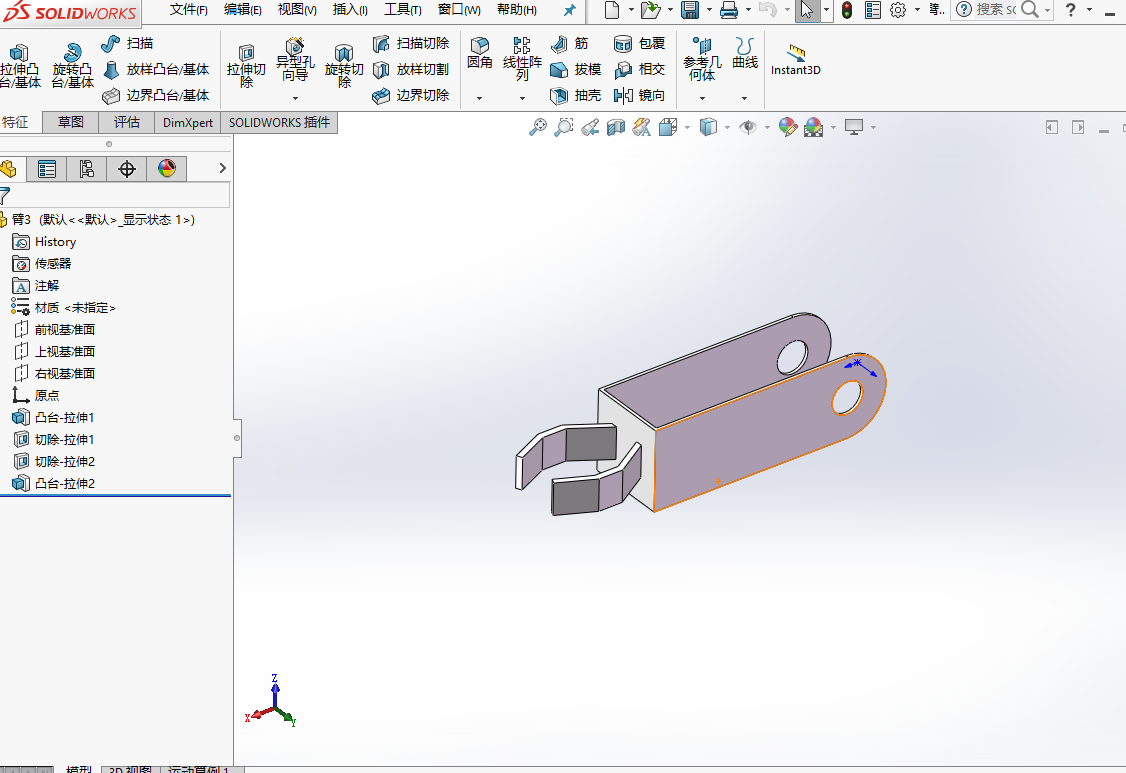Click the search commands input field

(x=995, y=10)
